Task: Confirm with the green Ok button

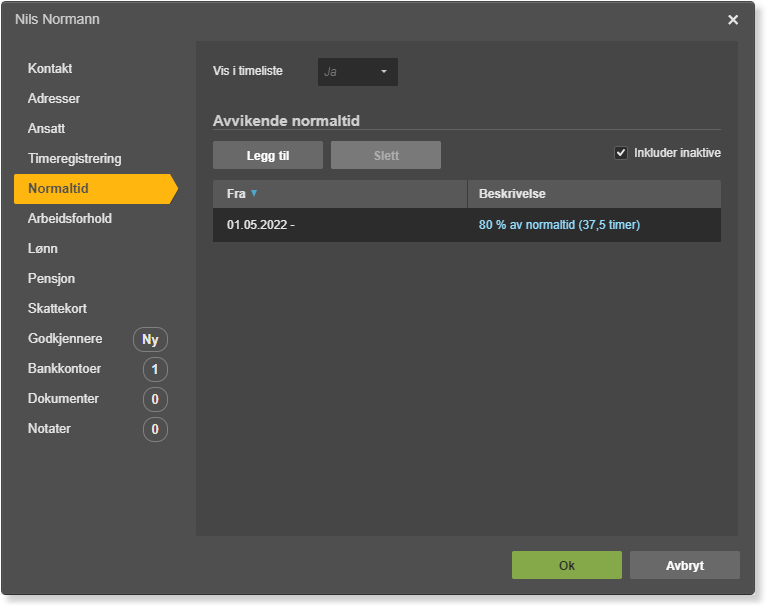Action: [567, 565]
